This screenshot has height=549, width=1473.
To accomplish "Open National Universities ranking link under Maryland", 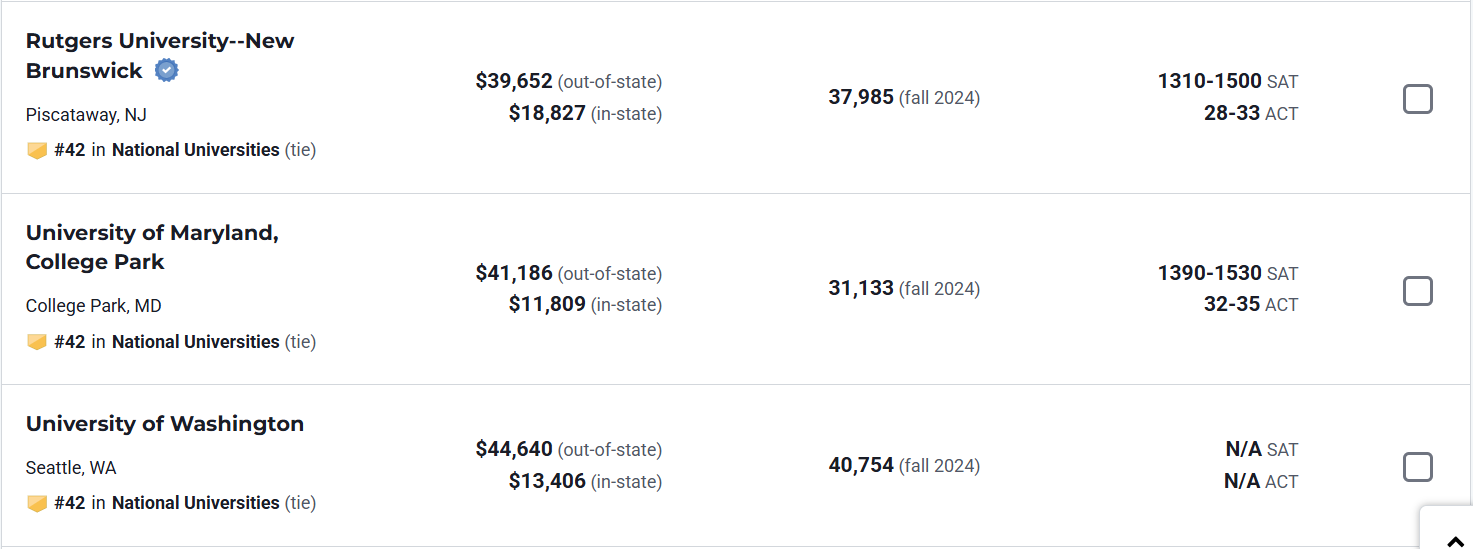I will pyautogui.click(x=195, y=342).
